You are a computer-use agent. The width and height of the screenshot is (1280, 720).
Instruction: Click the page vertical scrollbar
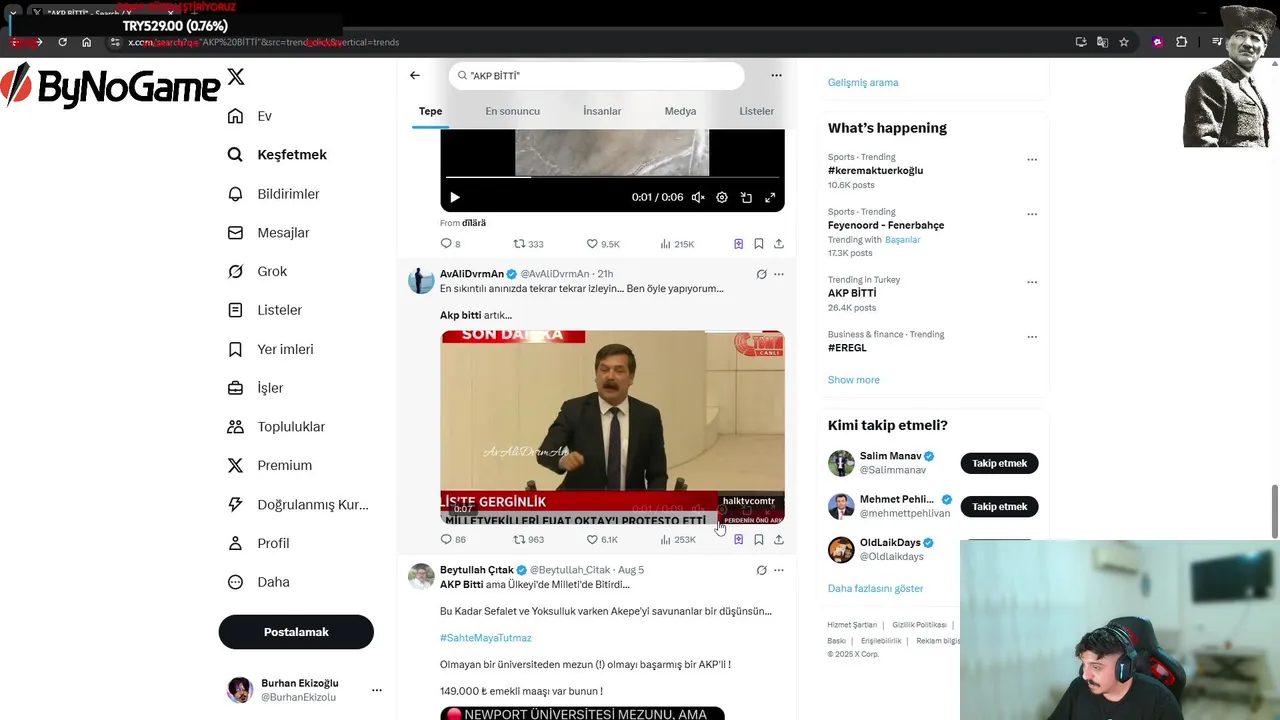[x=1274, y=510]
